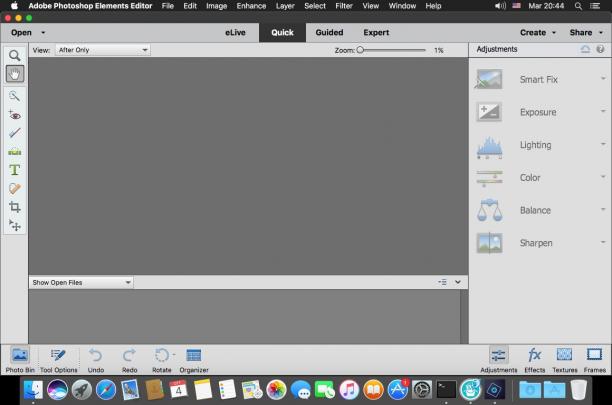Select the Whiten Teeth tool
This screenshot has width=612, height=405.
[14, 133]
